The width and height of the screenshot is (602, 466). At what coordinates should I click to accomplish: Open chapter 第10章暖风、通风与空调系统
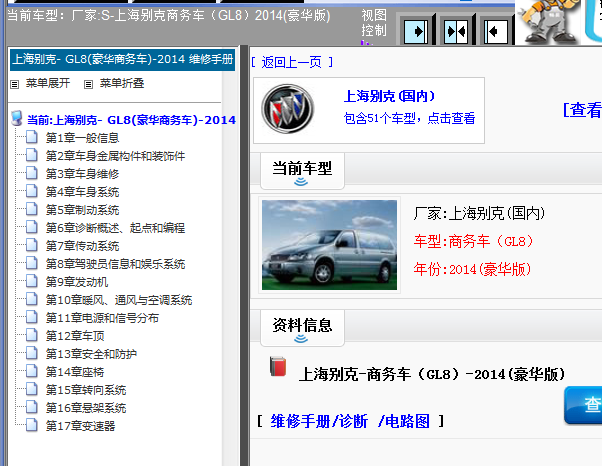[119, 300]
